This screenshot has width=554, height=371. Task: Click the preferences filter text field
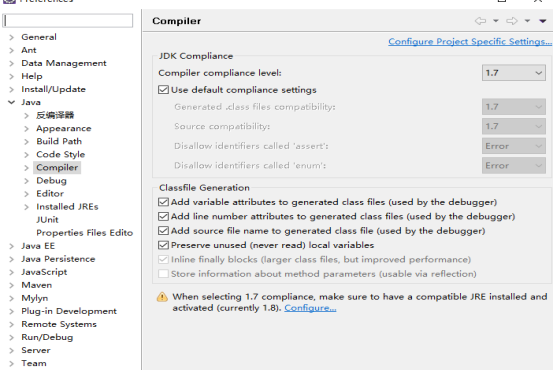coord(68,20)
